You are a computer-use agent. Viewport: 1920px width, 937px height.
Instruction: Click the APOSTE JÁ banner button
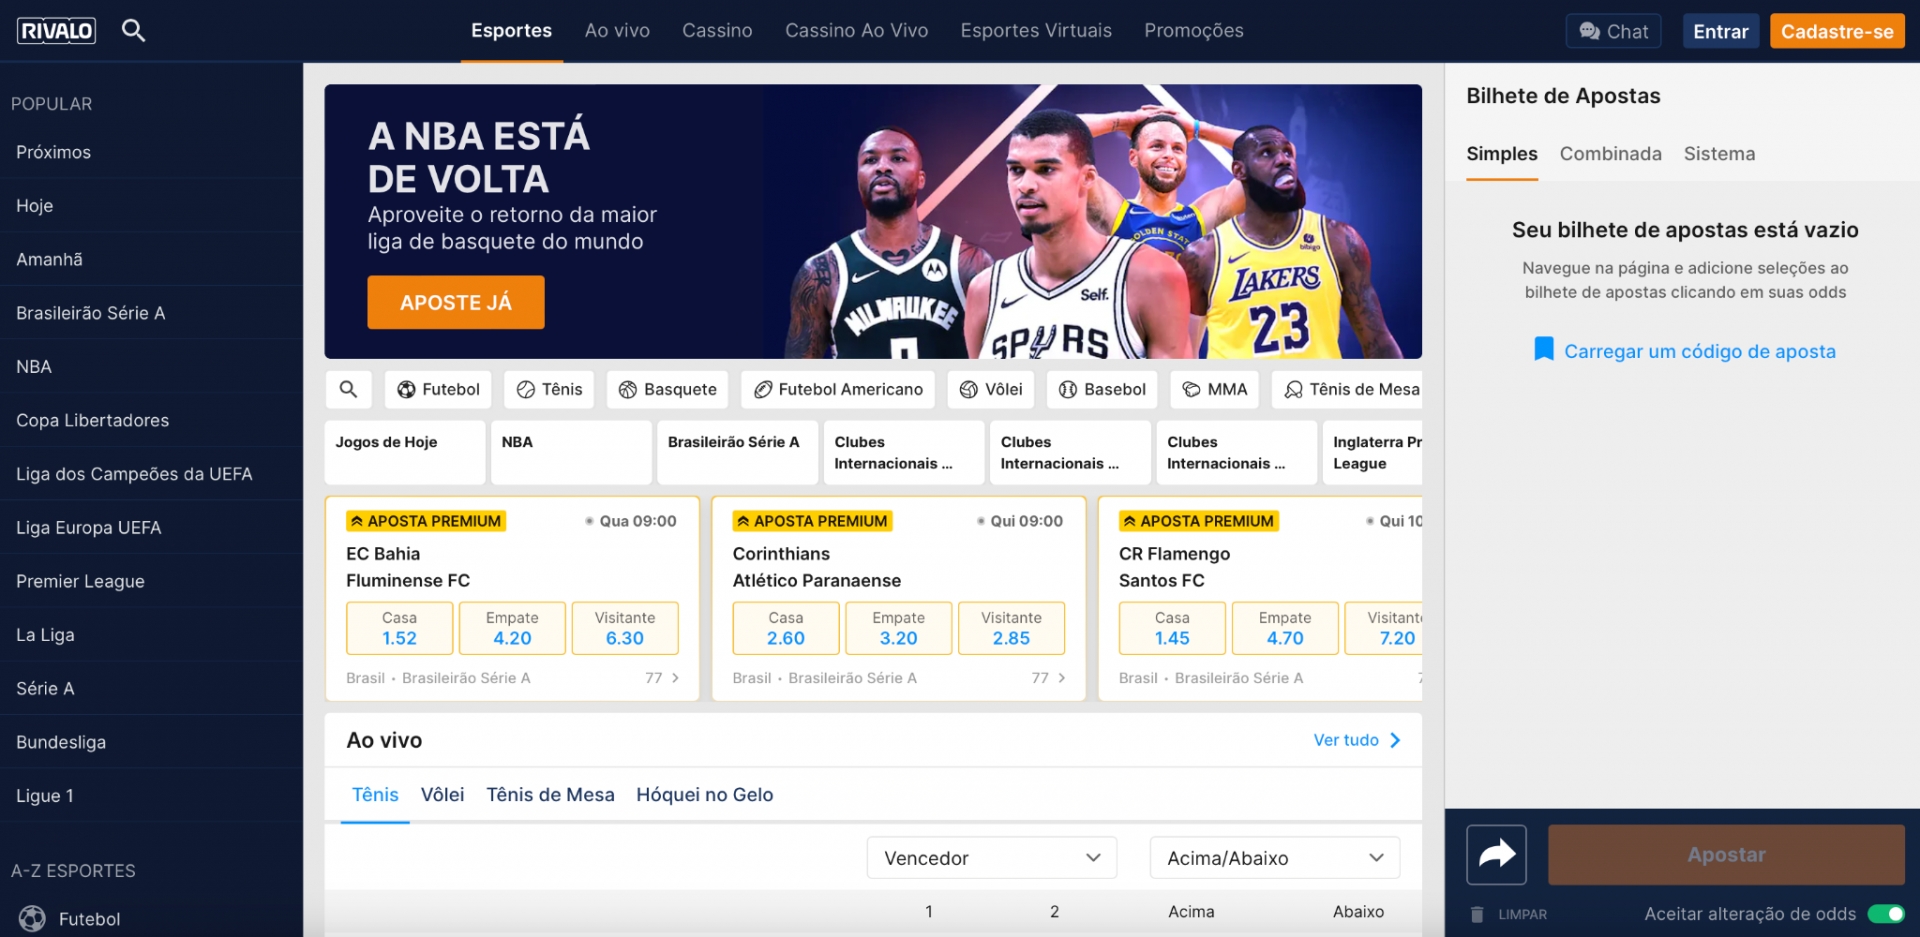pyautogui.click(x=455, y=301)
